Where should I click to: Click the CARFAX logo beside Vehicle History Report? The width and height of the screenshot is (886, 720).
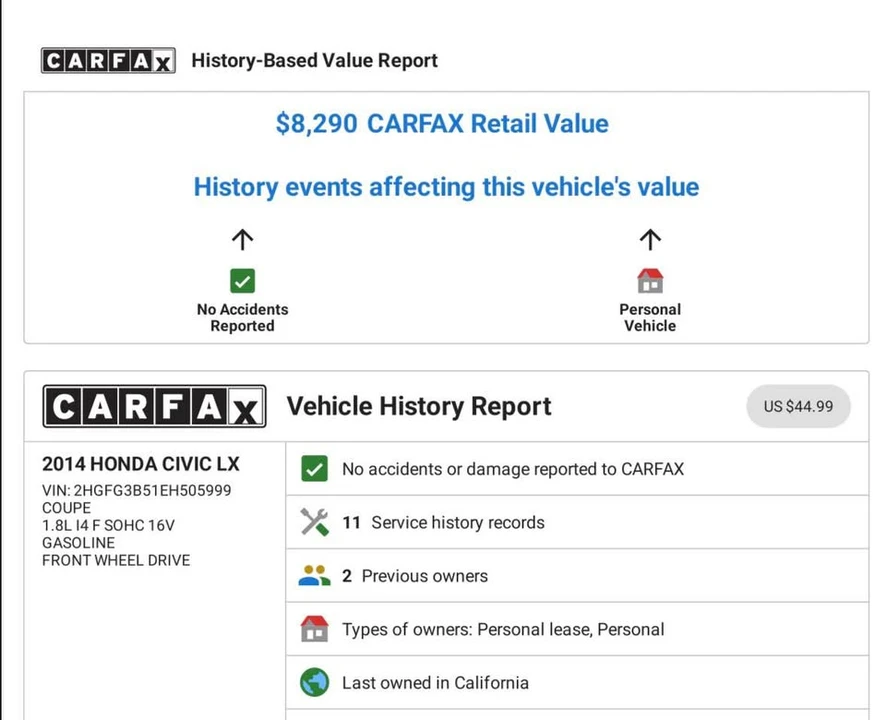[x=154, y=406]
